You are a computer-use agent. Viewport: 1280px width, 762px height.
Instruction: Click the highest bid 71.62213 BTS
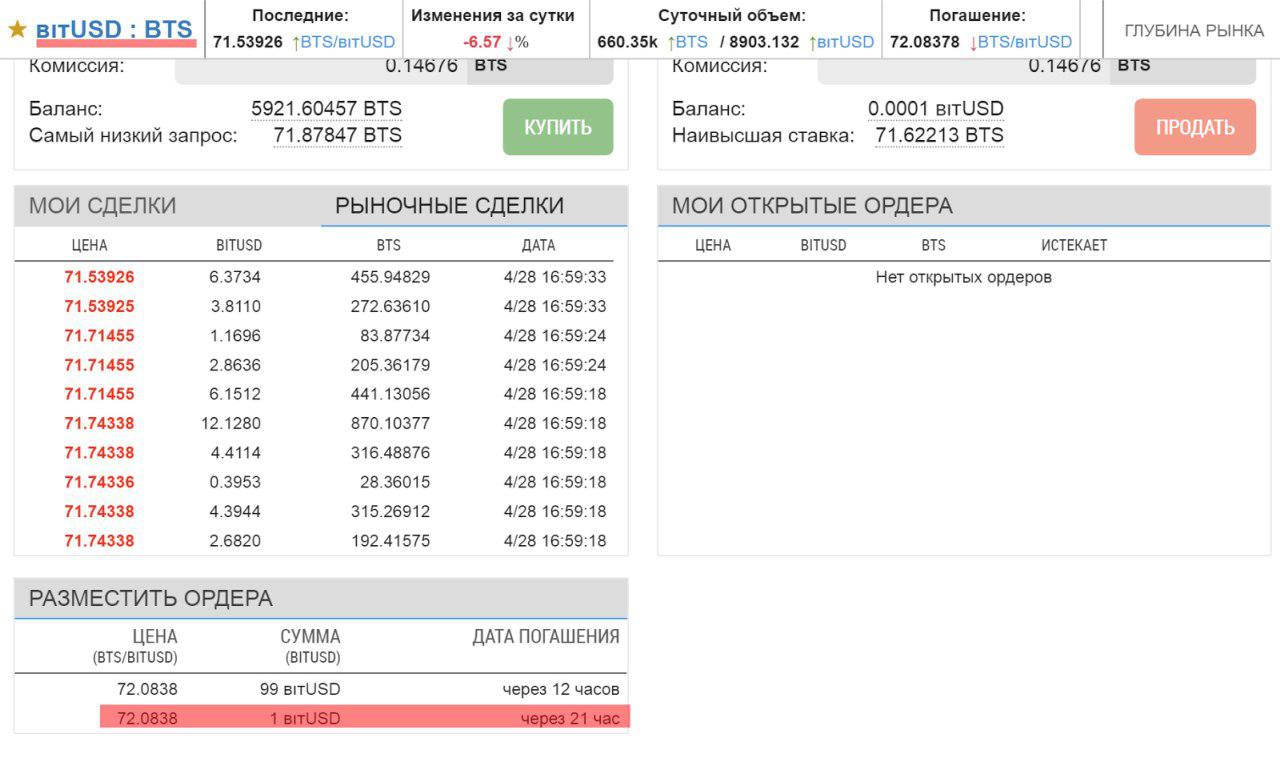(x=940, y=135)
